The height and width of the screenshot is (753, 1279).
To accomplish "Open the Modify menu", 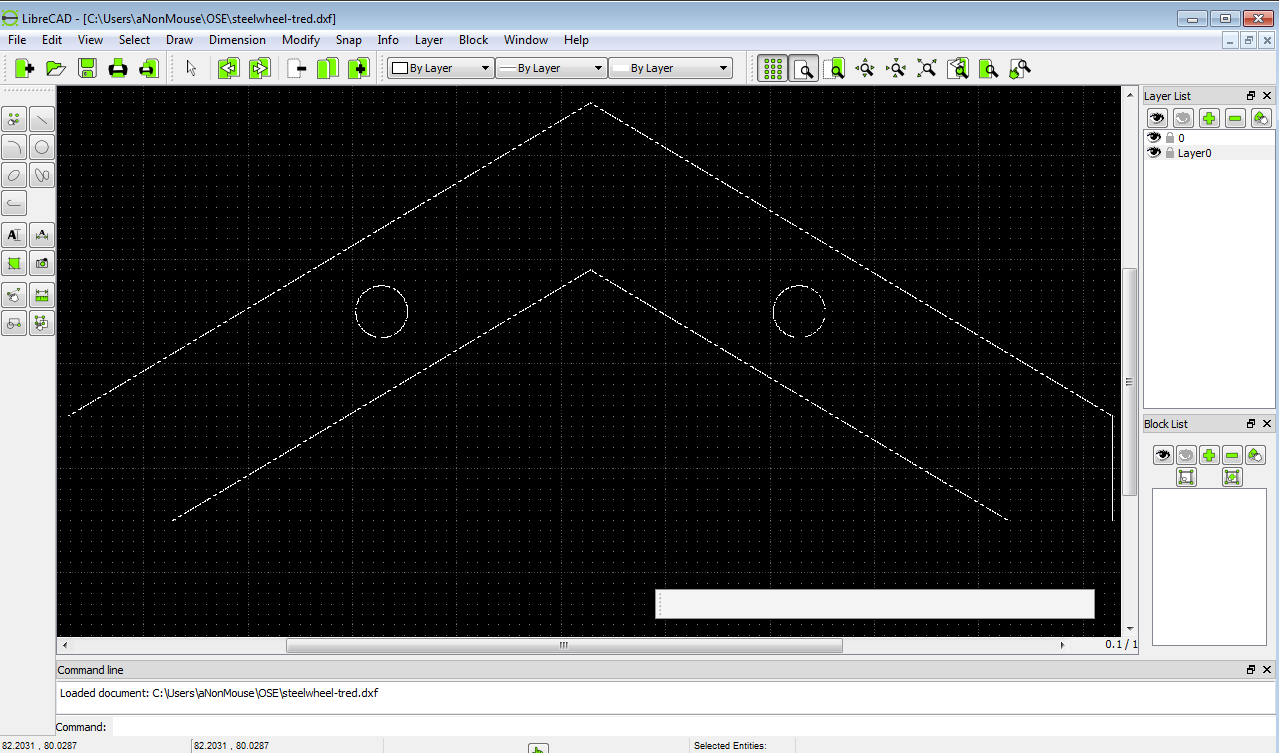I will 301,40.
